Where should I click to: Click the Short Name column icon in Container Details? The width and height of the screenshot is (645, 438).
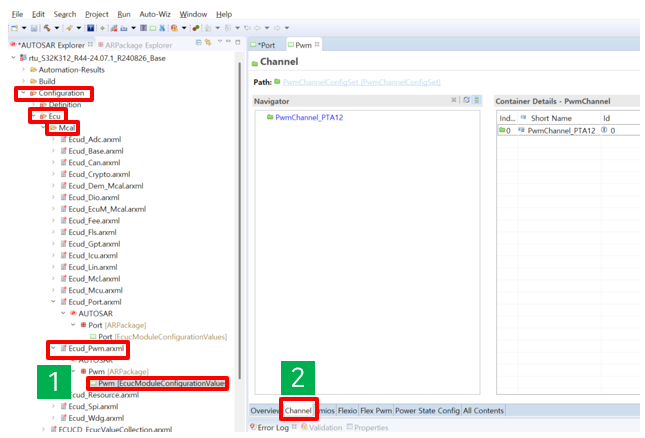pos(523,118)
